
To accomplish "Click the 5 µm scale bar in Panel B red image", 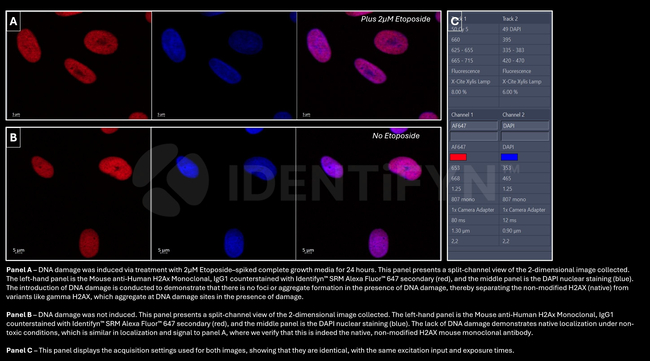I will tap(19, 251).
